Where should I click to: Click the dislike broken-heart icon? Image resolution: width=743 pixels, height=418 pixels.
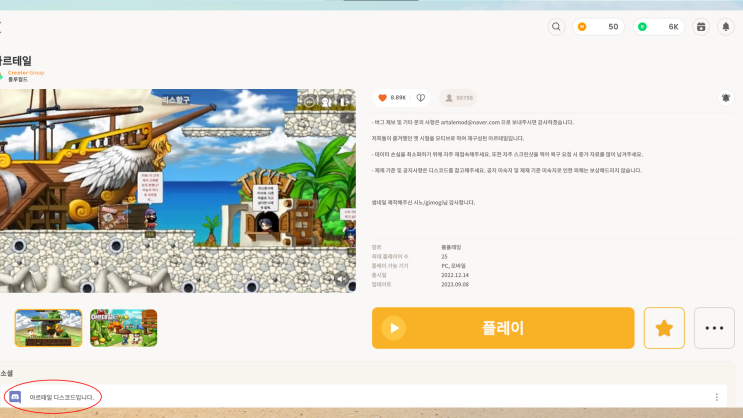(x=421, y=98)
